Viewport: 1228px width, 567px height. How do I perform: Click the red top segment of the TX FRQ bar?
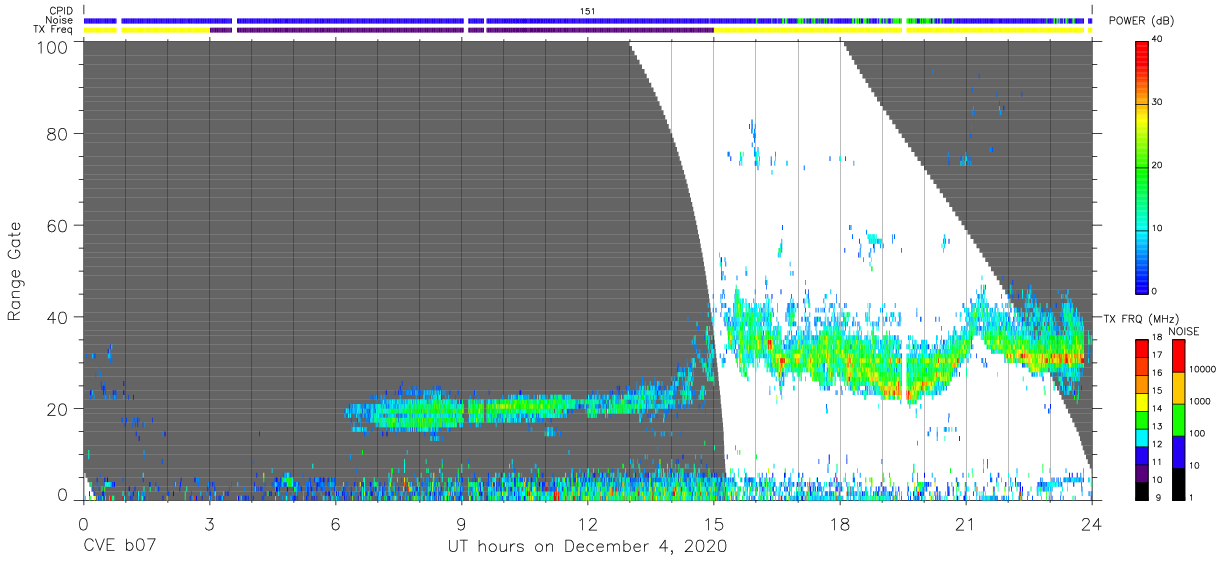tap(1141, 348)
